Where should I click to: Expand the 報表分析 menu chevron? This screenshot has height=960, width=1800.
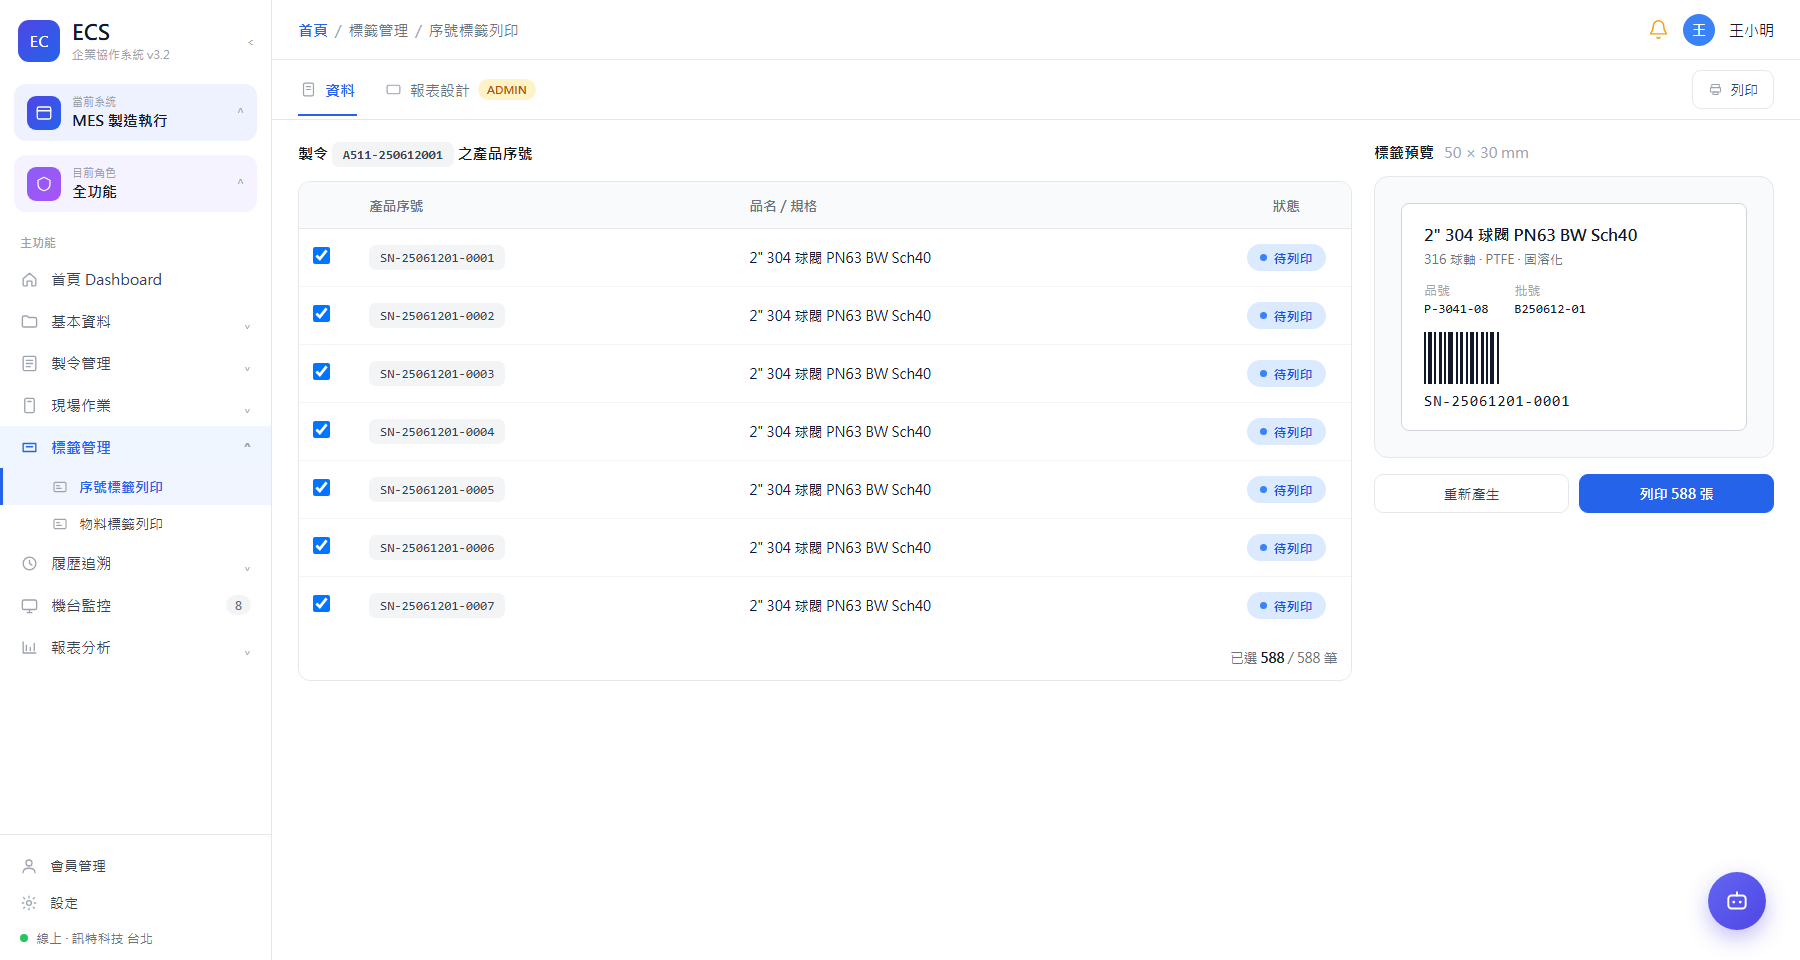coord(247,652)
